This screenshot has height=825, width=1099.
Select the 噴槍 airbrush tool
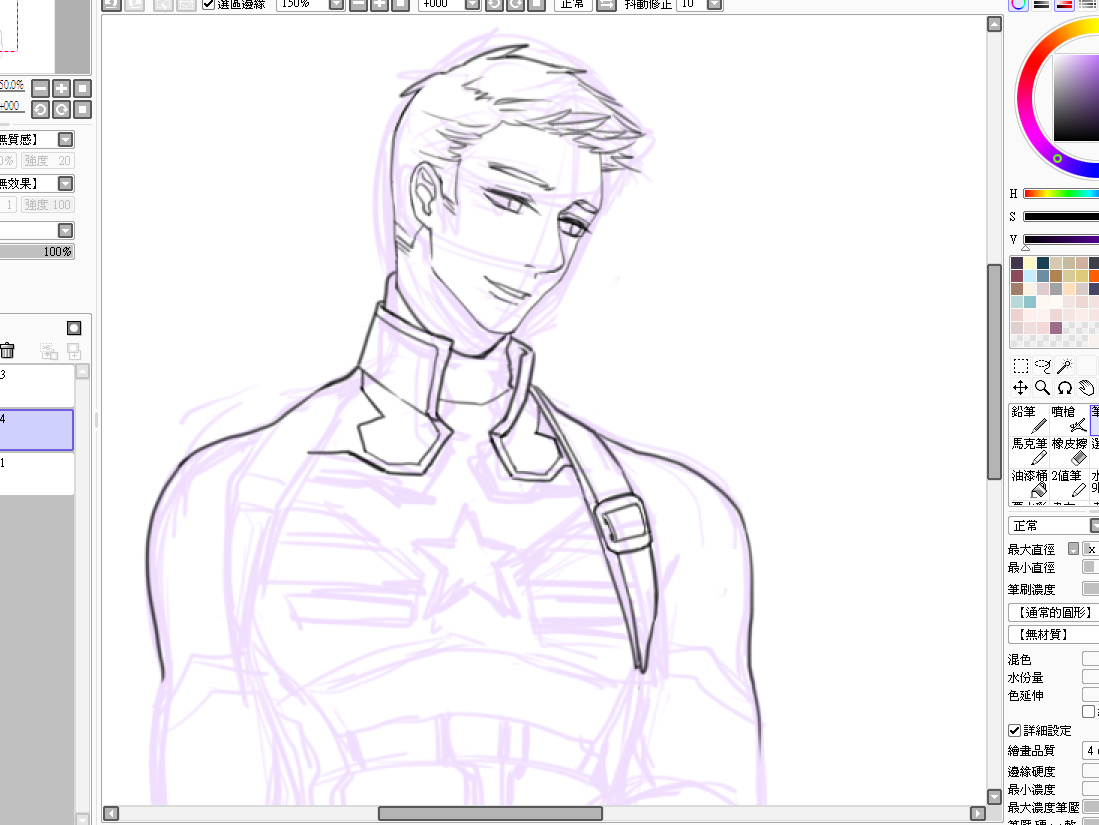[x=1069, y=419]
